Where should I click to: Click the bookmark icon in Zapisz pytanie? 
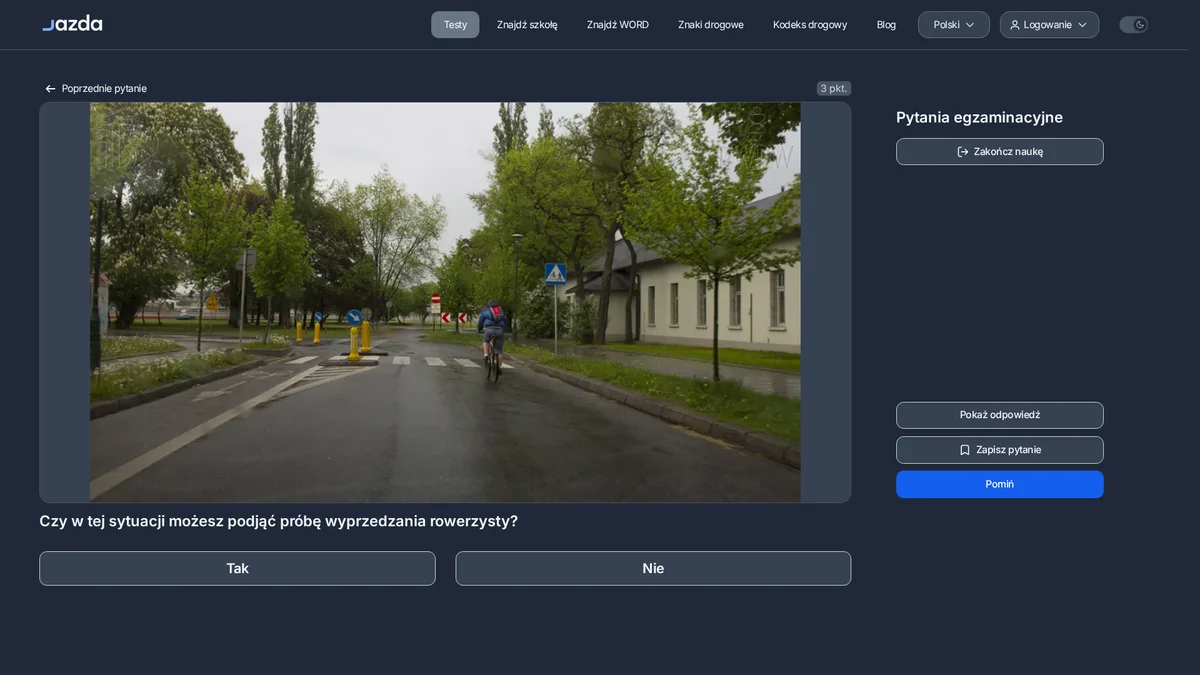point(965,450)
